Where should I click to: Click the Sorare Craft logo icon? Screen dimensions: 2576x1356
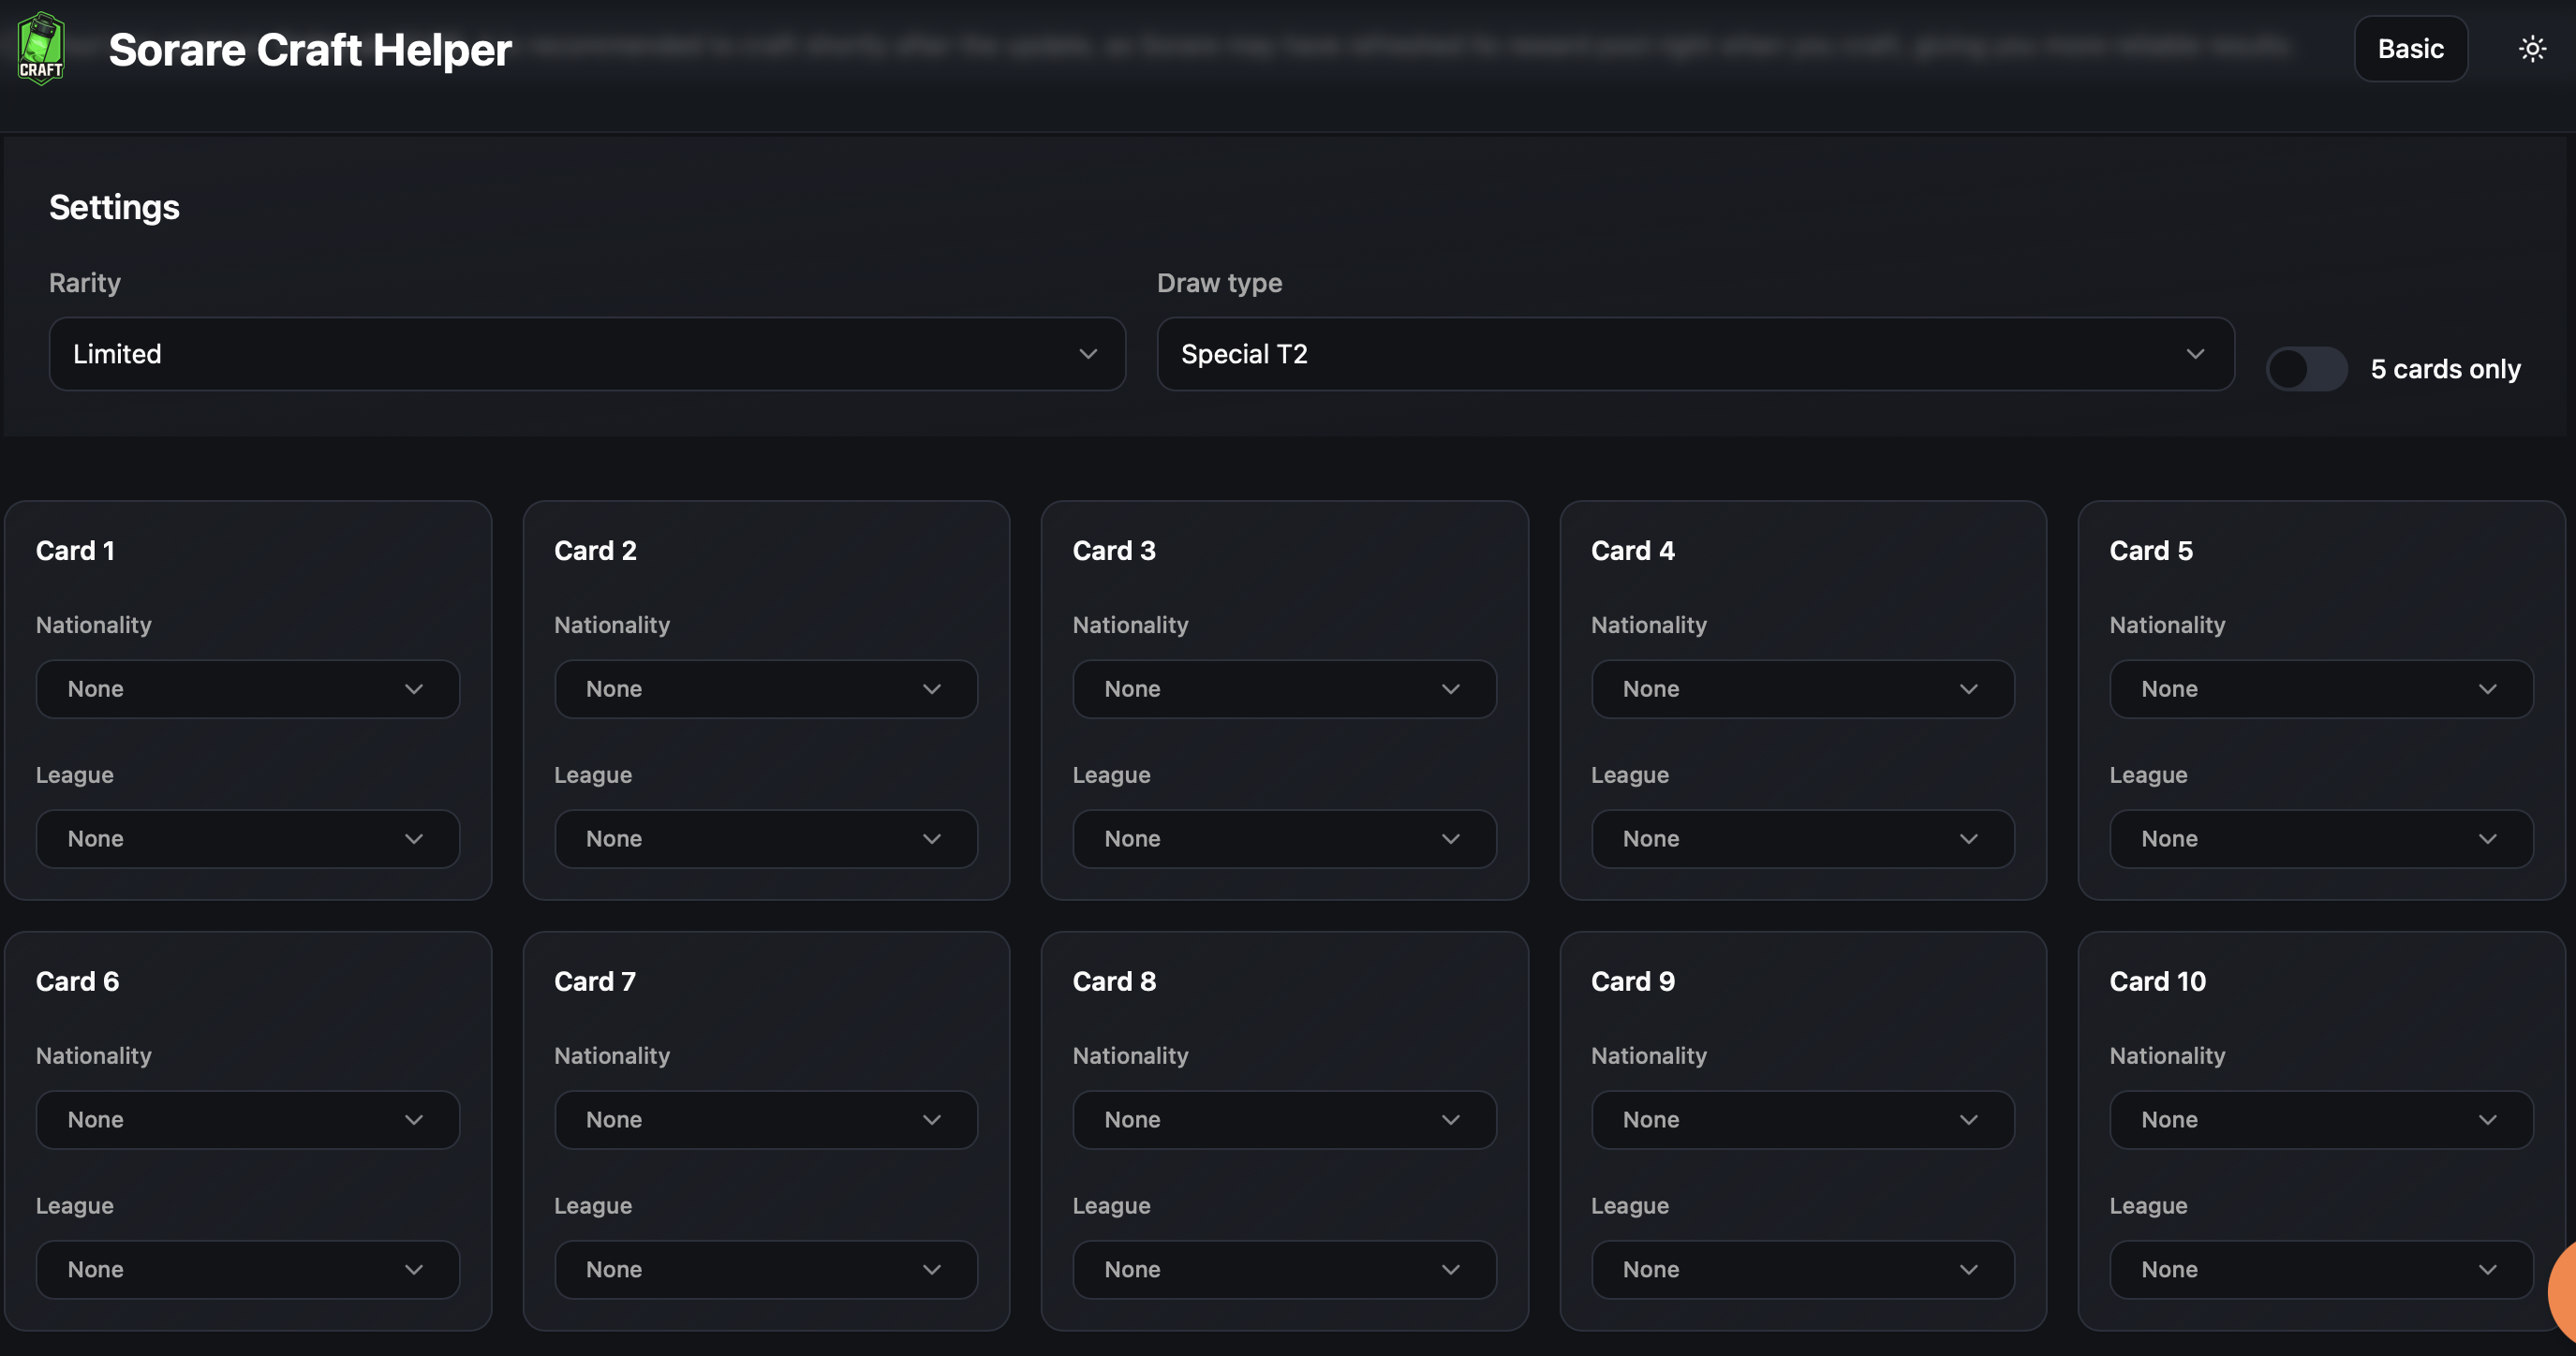click(41, 48)
